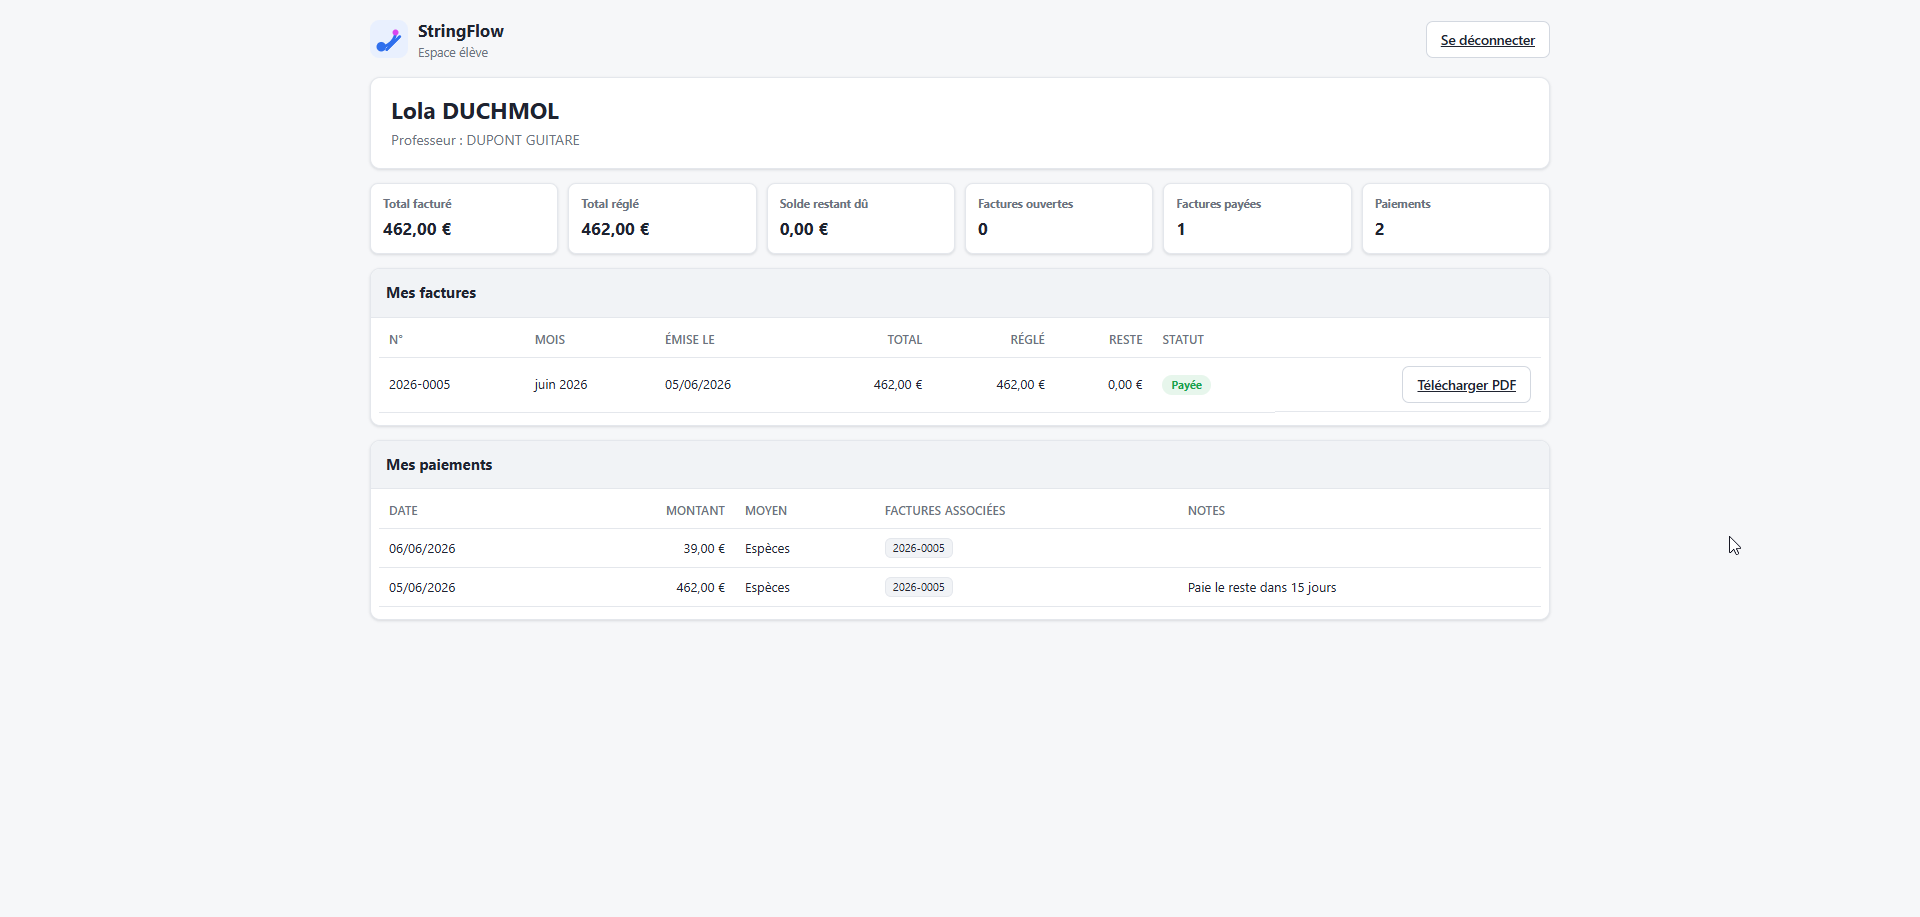Image resolution: width=1920 pixels, height=917 pixels.
Task: Click the StringFlow app title text
Action: pos(461,31)
